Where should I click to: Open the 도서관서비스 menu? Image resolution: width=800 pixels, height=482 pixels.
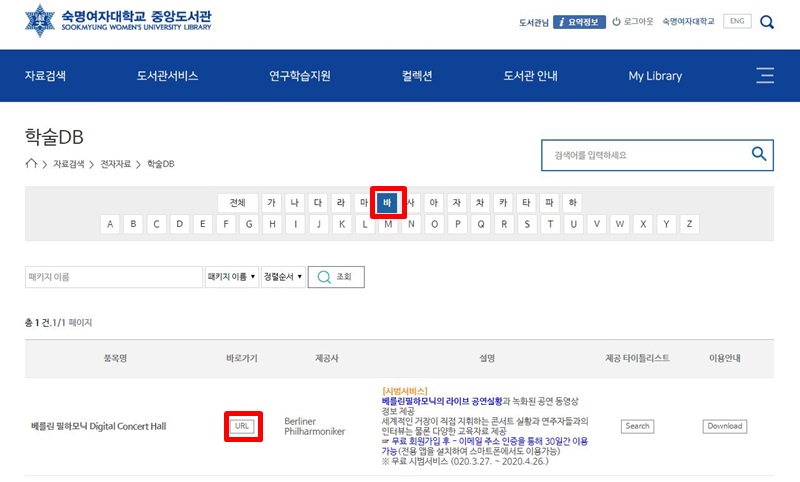pos(167,76)
